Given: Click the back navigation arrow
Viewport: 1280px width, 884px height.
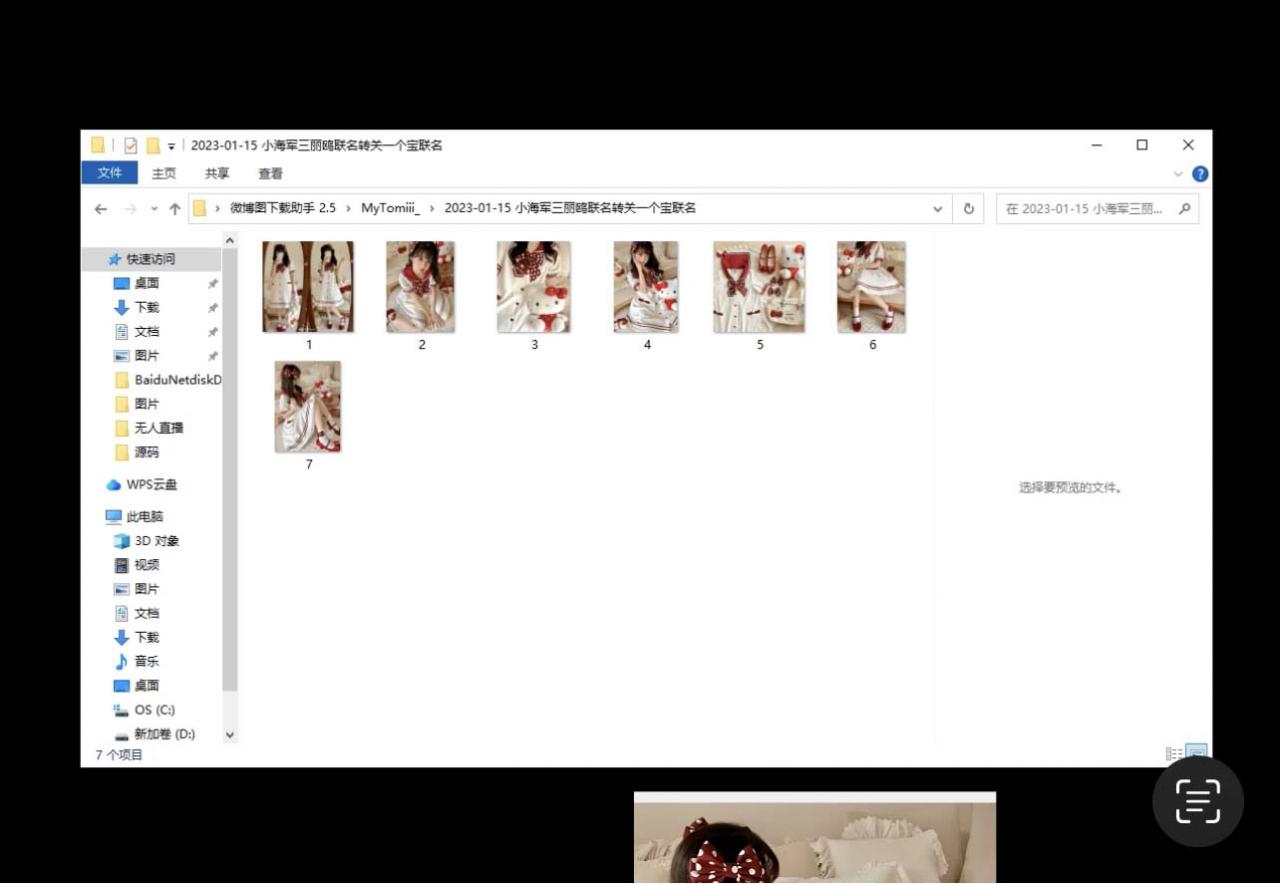Looking at the screenshot, I should [x=100, y=209].
